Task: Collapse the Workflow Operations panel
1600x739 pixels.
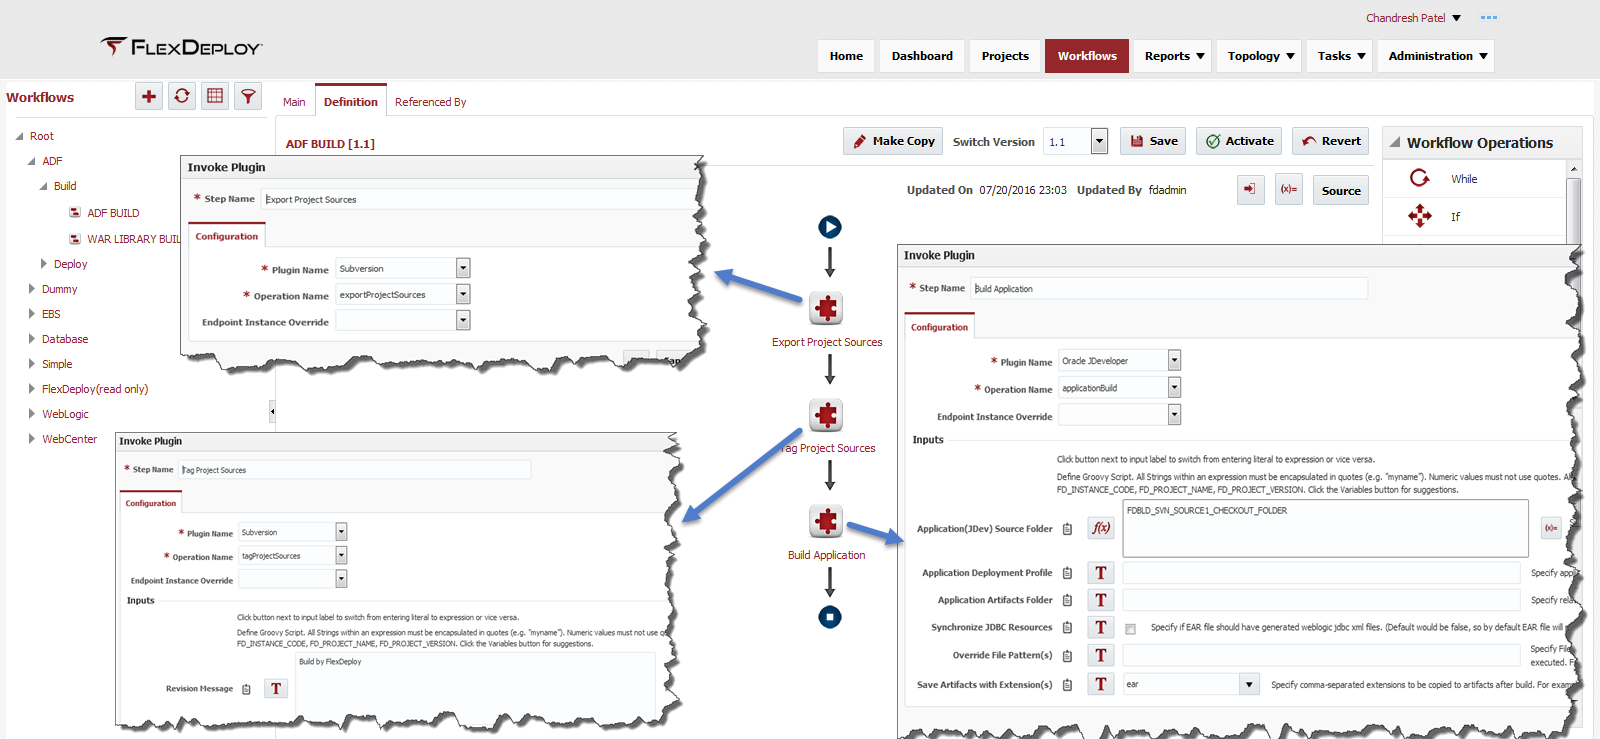Action: click(1394, 143)
